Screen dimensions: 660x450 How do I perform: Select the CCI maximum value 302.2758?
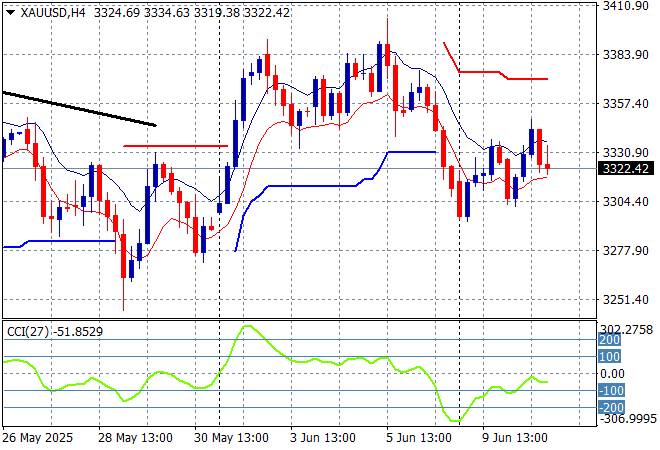coord(626,330)
